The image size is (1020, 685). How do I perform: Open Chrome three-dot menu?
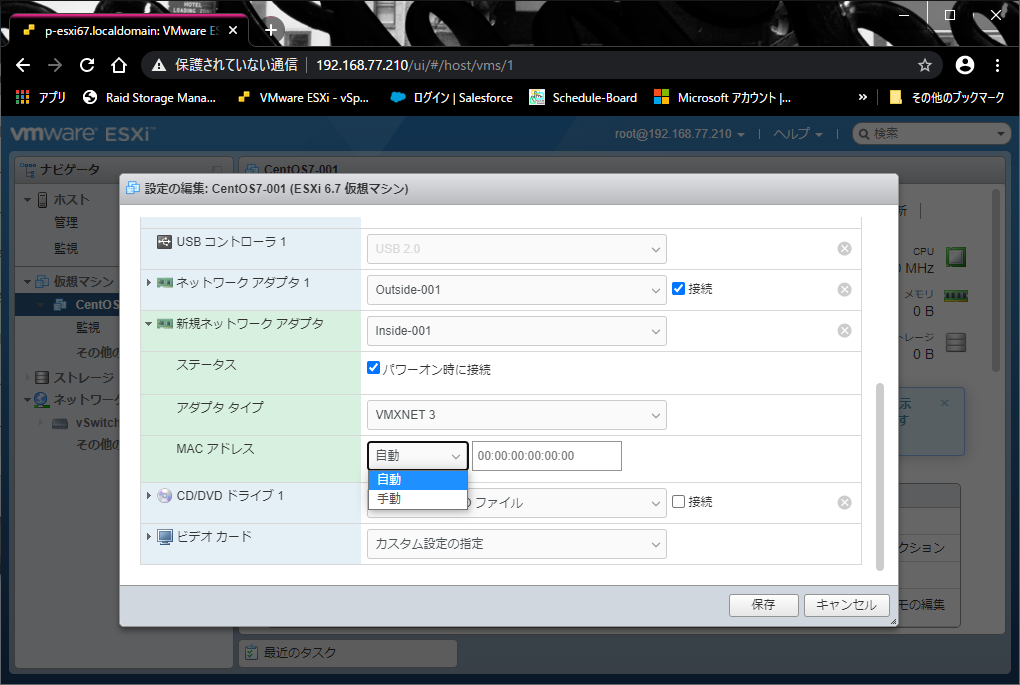pyautogui.click(x=997, y=65)
